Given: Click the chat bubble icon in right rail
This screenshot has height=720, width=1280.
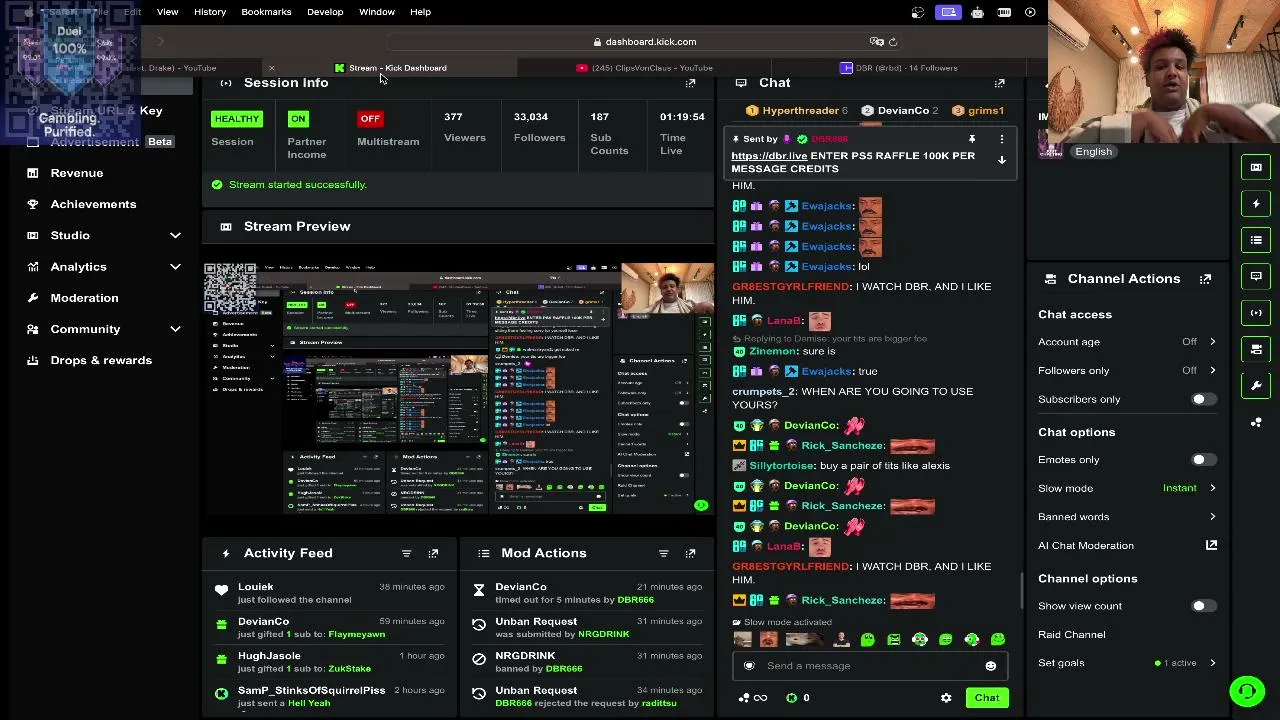Looking at the screenshot, I should (1256, 276).
